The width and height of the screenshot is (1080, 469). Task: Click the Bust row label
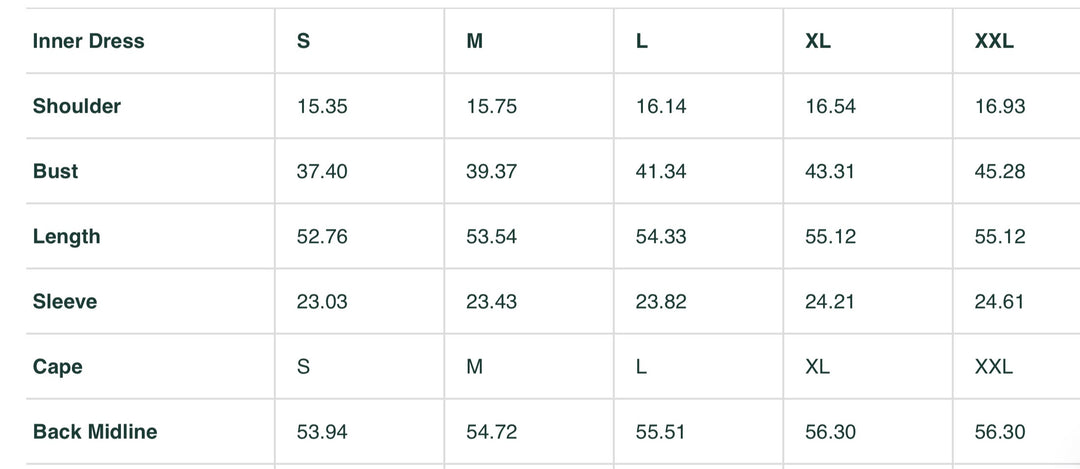[x=55, y=171]
